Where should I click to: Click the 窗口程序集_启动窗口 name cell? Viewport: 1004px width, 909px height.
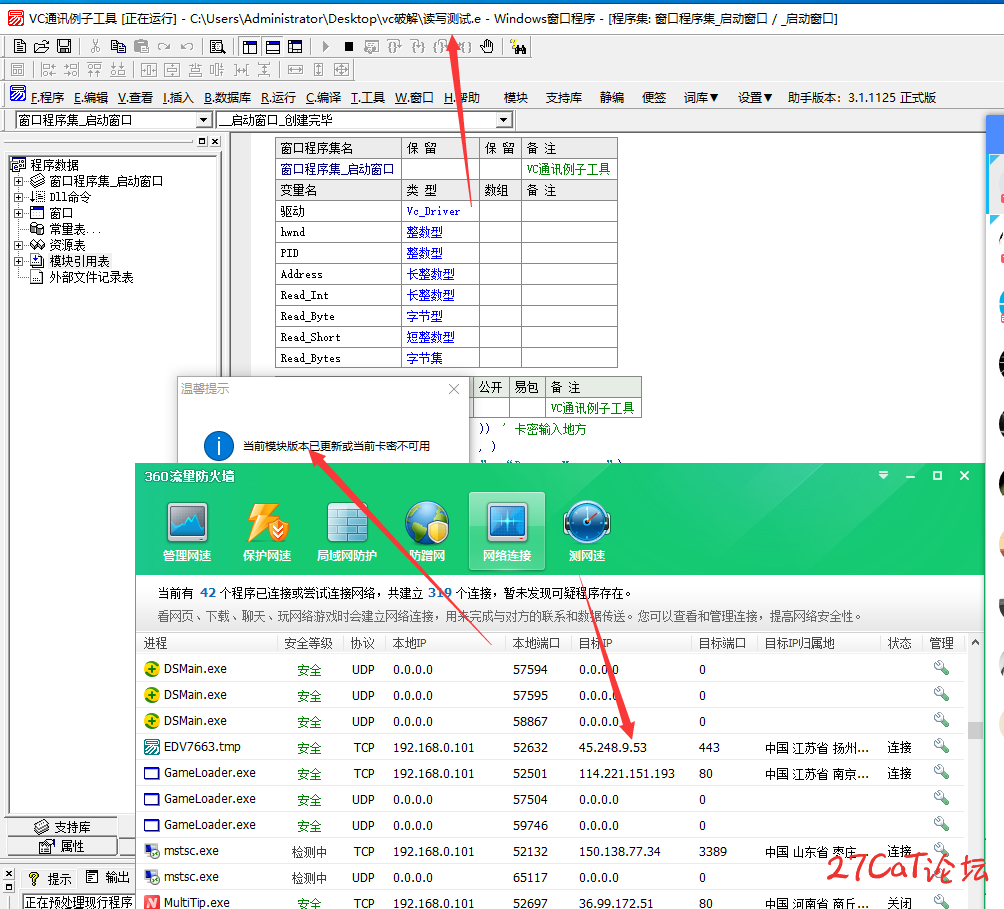tap(338, 169)
